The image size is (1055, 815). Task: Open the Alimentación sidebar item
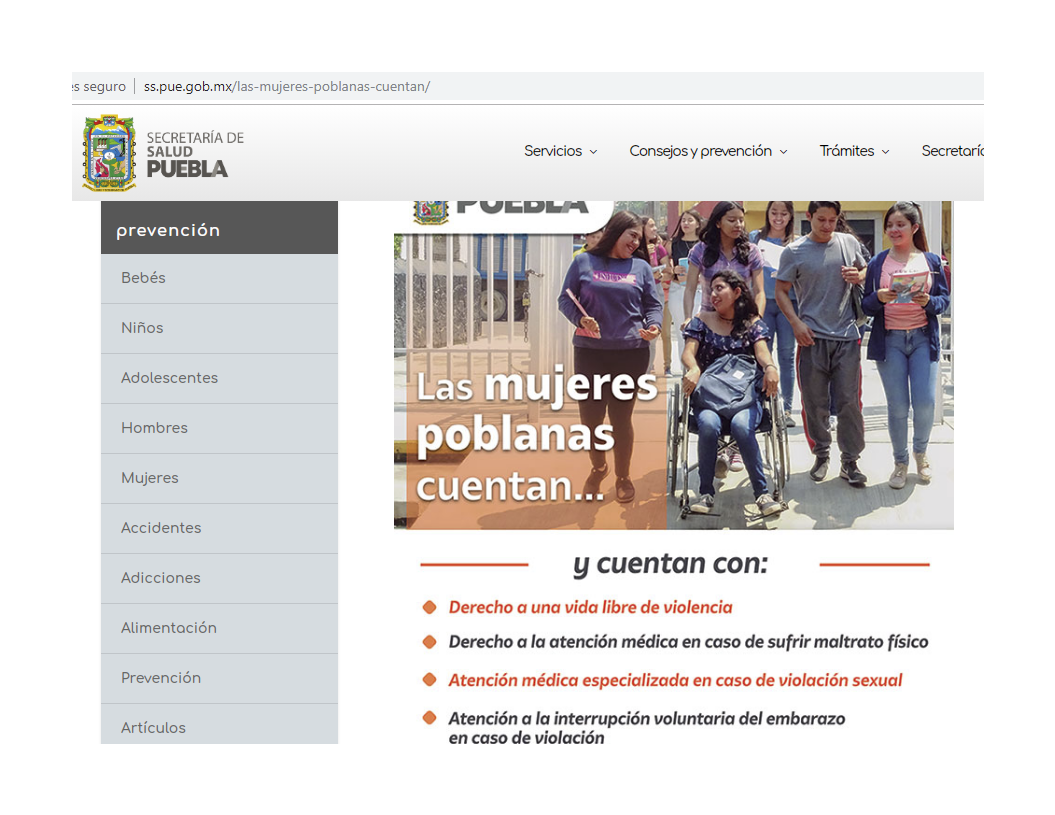pyautogui.click(x=169, y=628)
